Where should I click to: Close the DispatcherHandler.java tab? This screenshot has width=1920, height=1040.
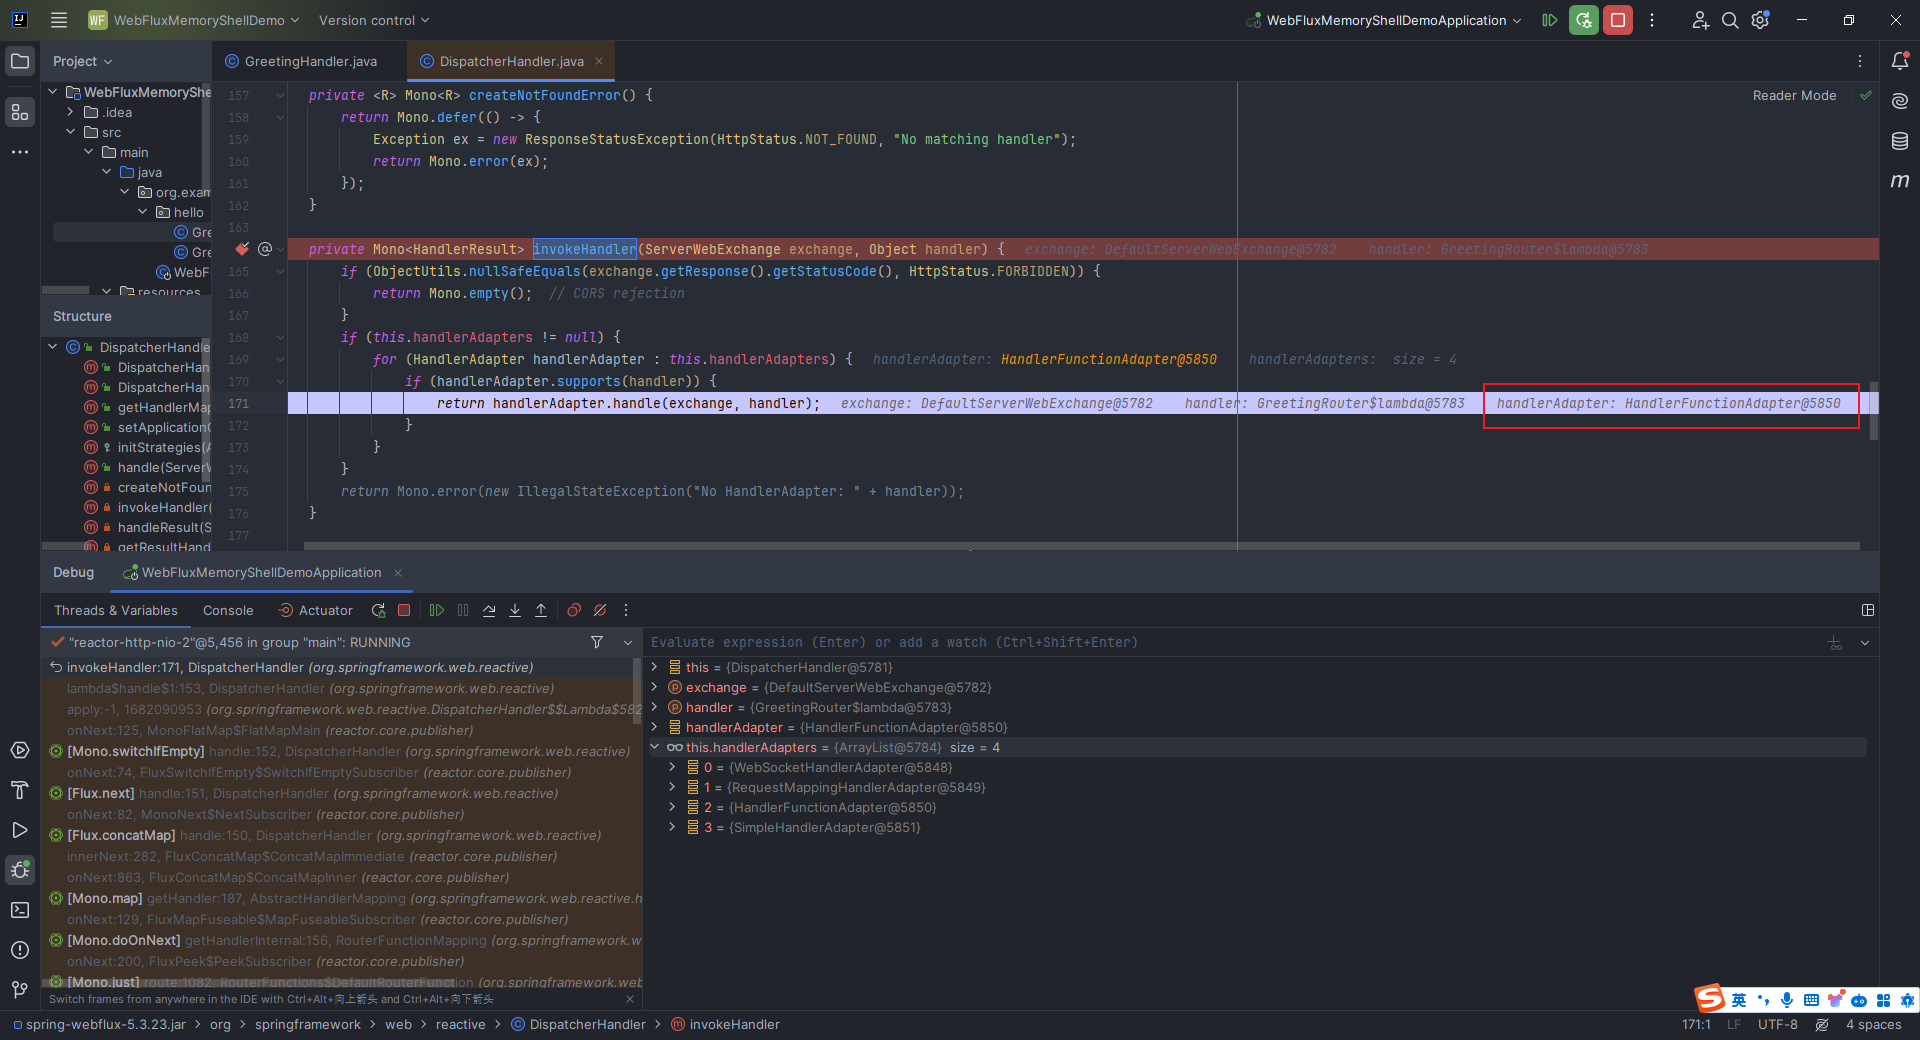point(599,61)
